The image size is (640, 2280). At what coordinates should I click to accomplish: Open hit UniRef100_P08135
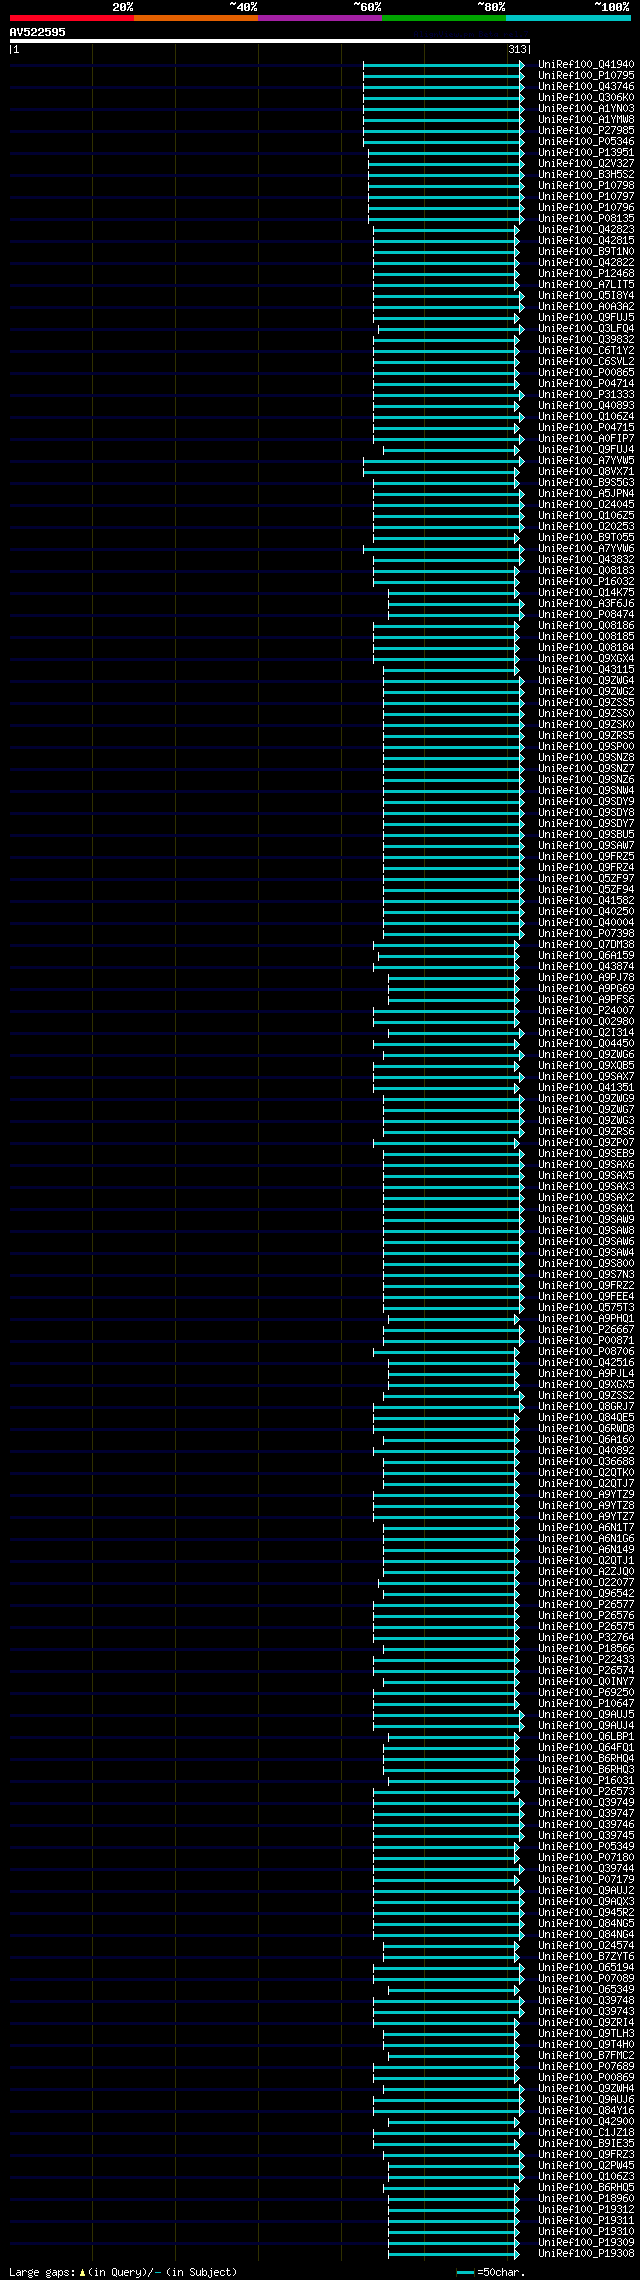[x=586, y=218]
